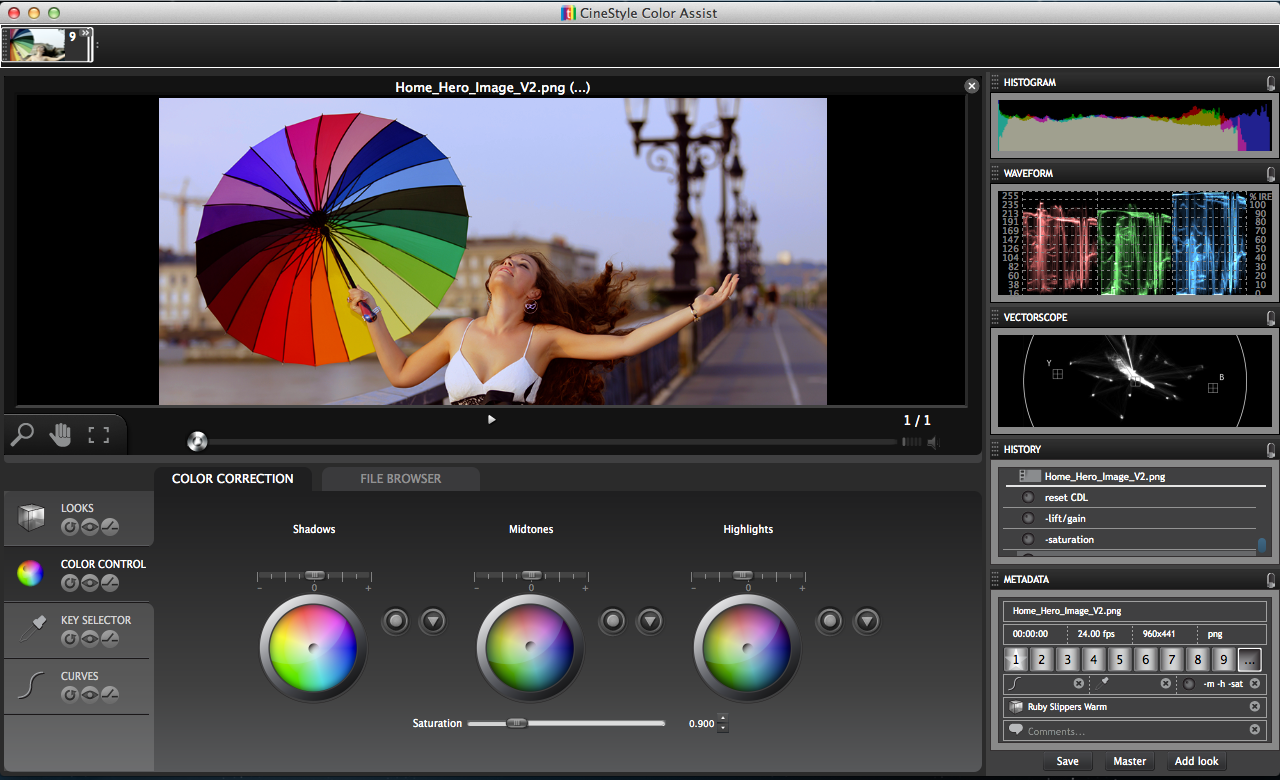Select the hand pan tool
Image resolution: width=1280 pixels, height=780 pixels.
pyautogui.click(x=61, y=435)
